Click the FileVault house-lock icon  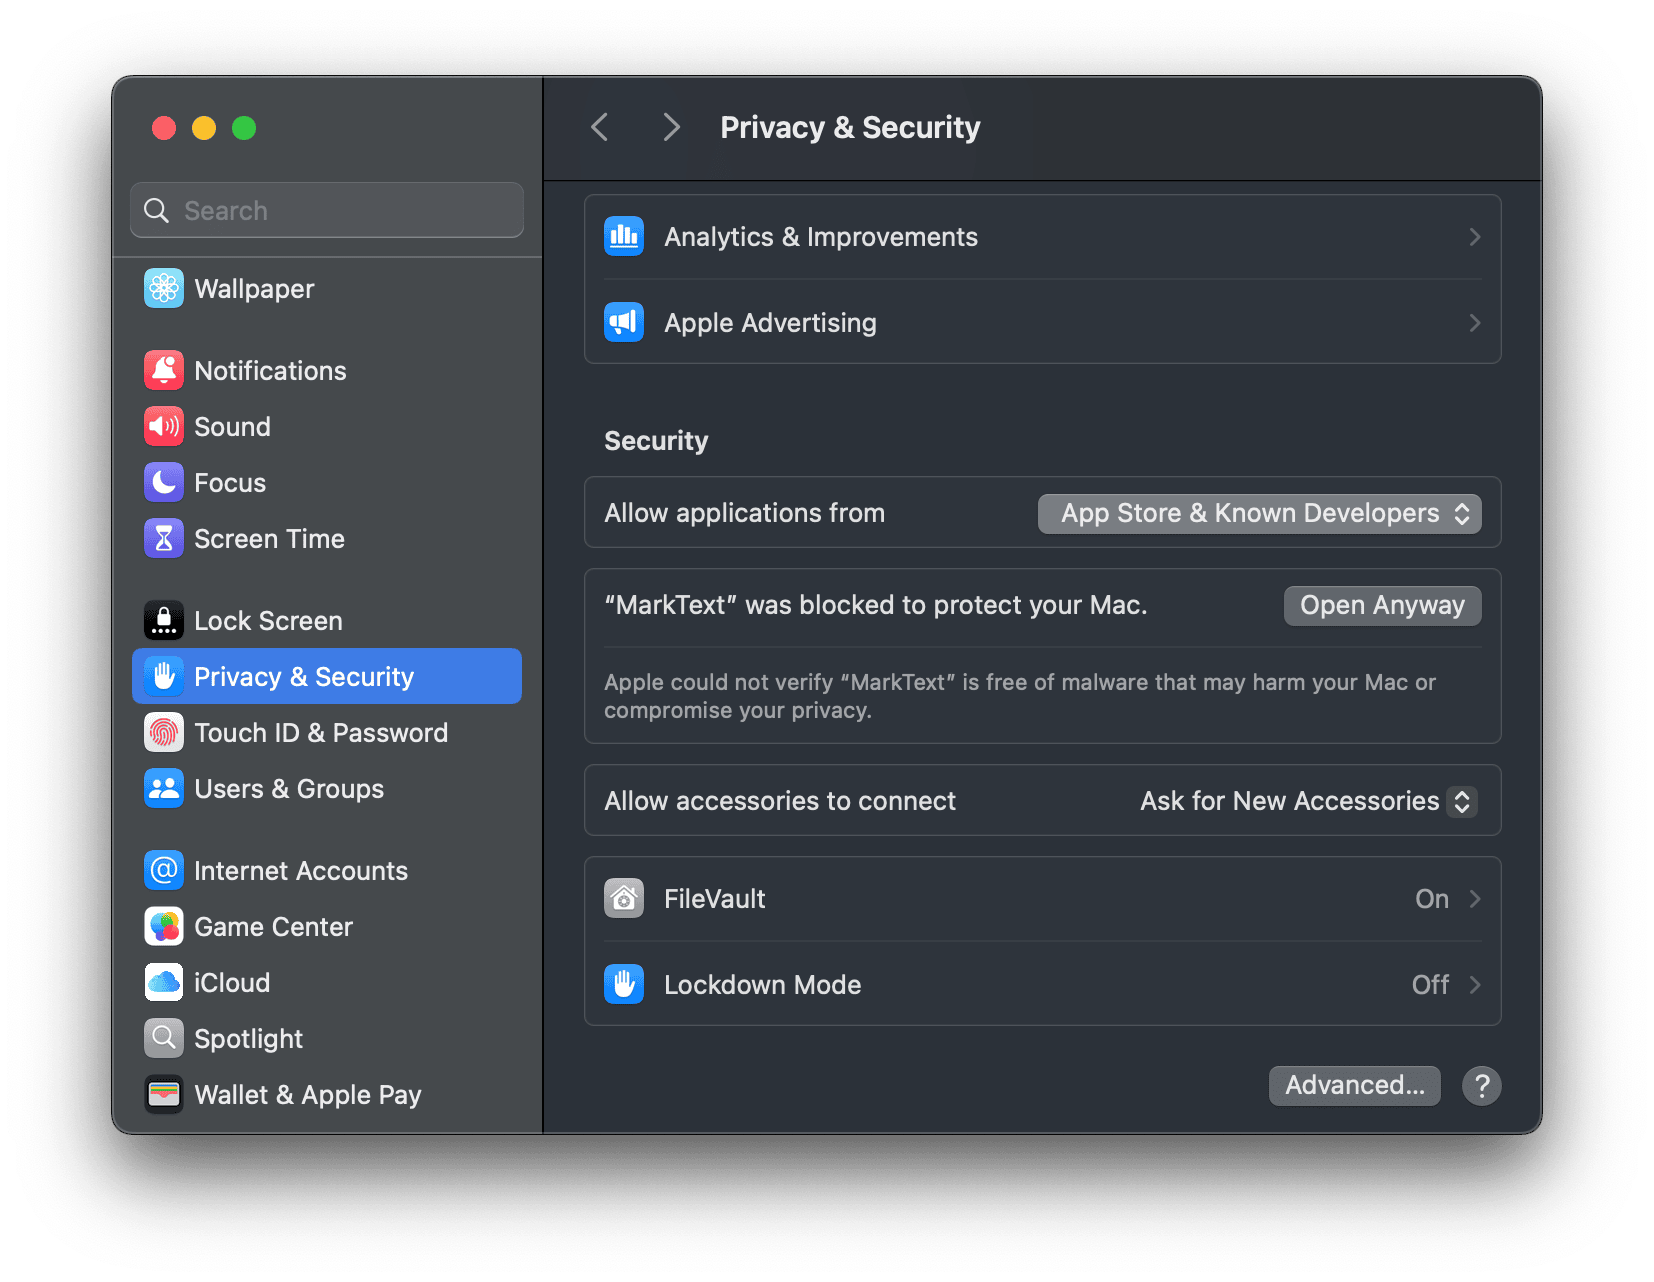pos(624,899)
